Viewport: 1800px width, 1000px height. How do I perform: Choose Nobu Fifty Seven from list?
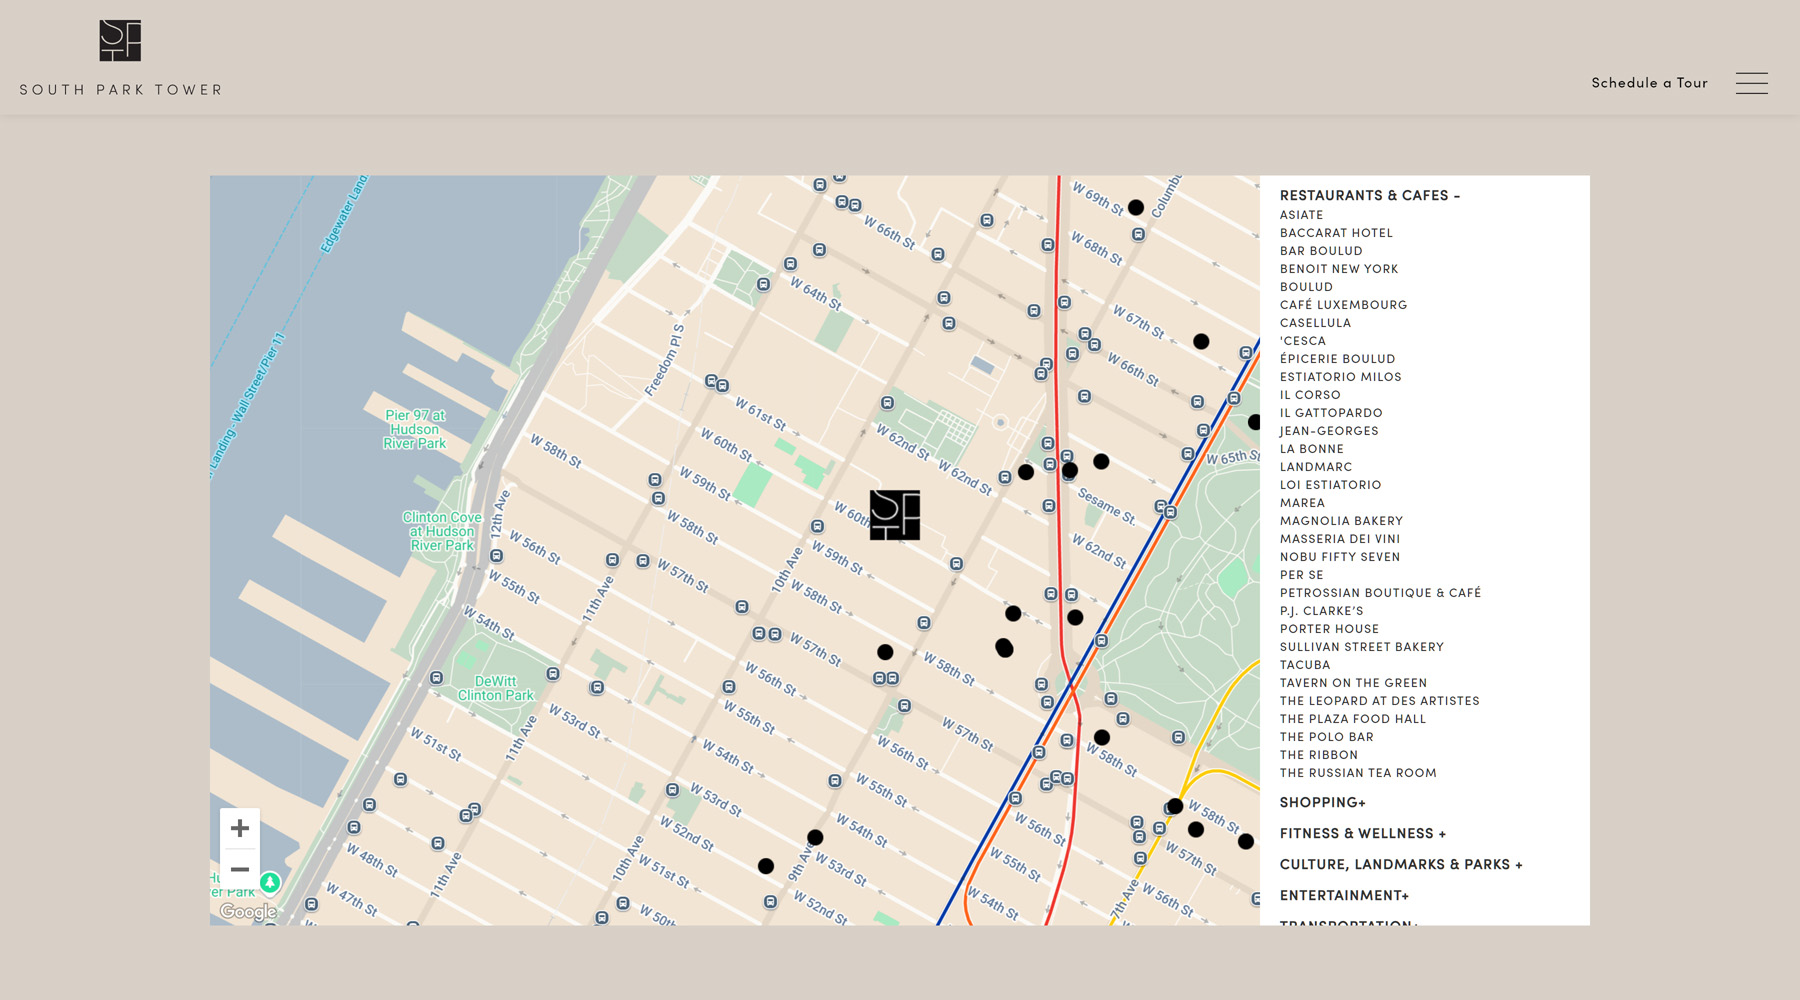[x=1340, y=557]
